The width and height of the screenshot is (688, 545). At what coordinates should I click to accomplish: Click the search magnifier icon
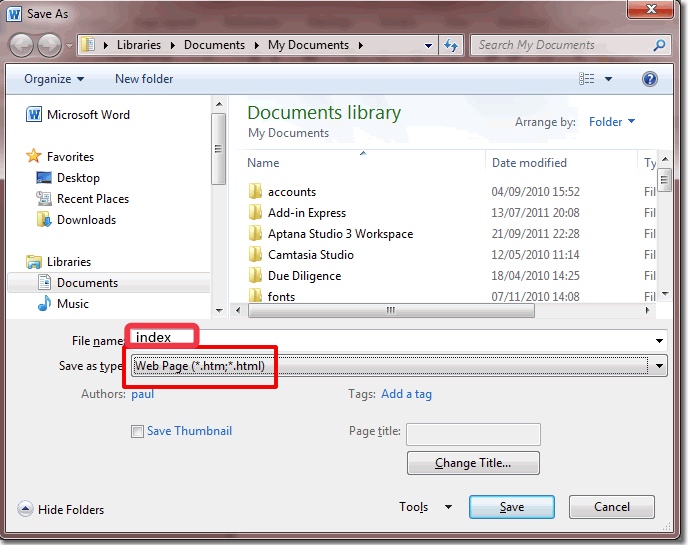(659, 45)
